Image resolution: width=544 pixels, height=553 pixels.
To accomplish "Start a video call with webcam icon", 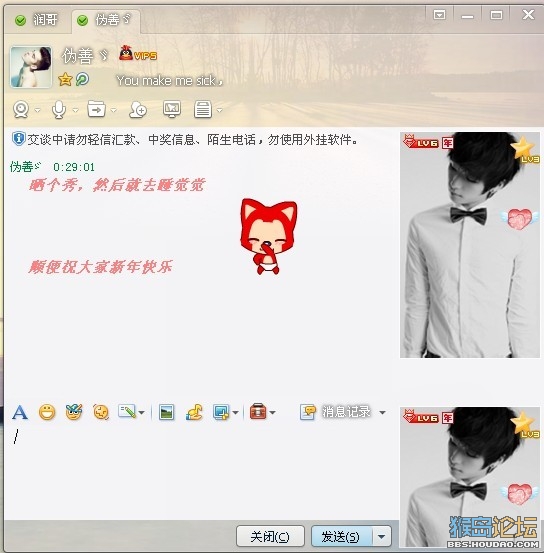I will (21, 109).
